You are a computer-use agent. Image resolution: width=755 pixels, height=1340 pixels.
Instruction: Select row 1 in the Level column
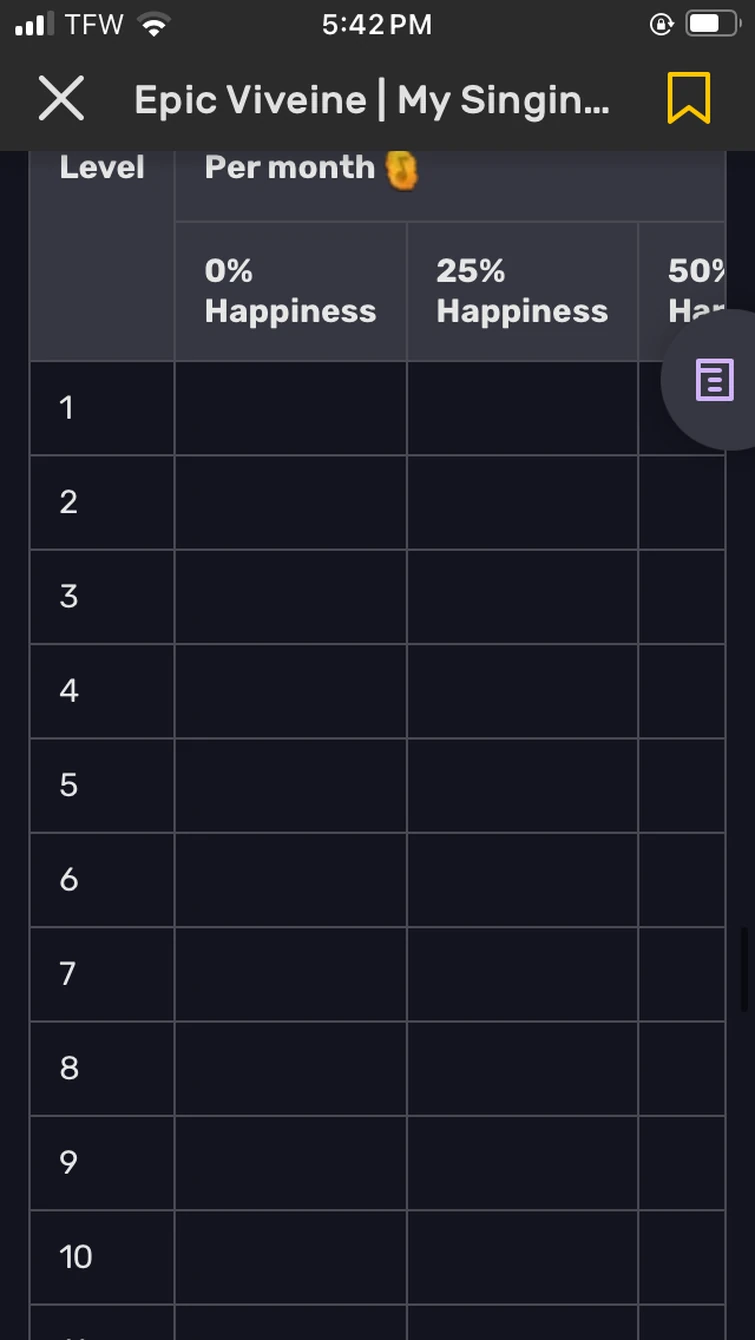101,407
